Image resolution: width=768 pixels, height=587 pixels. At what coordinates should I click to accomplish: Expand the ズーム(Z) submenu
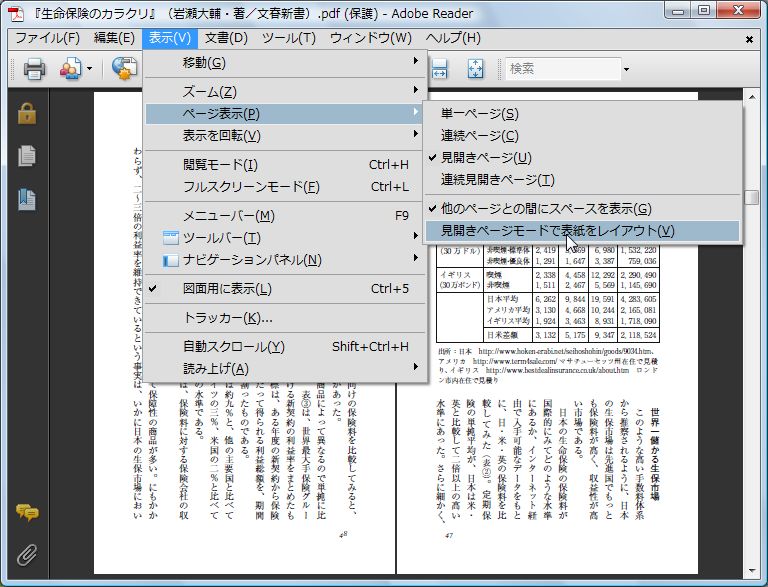click(285, 92)
